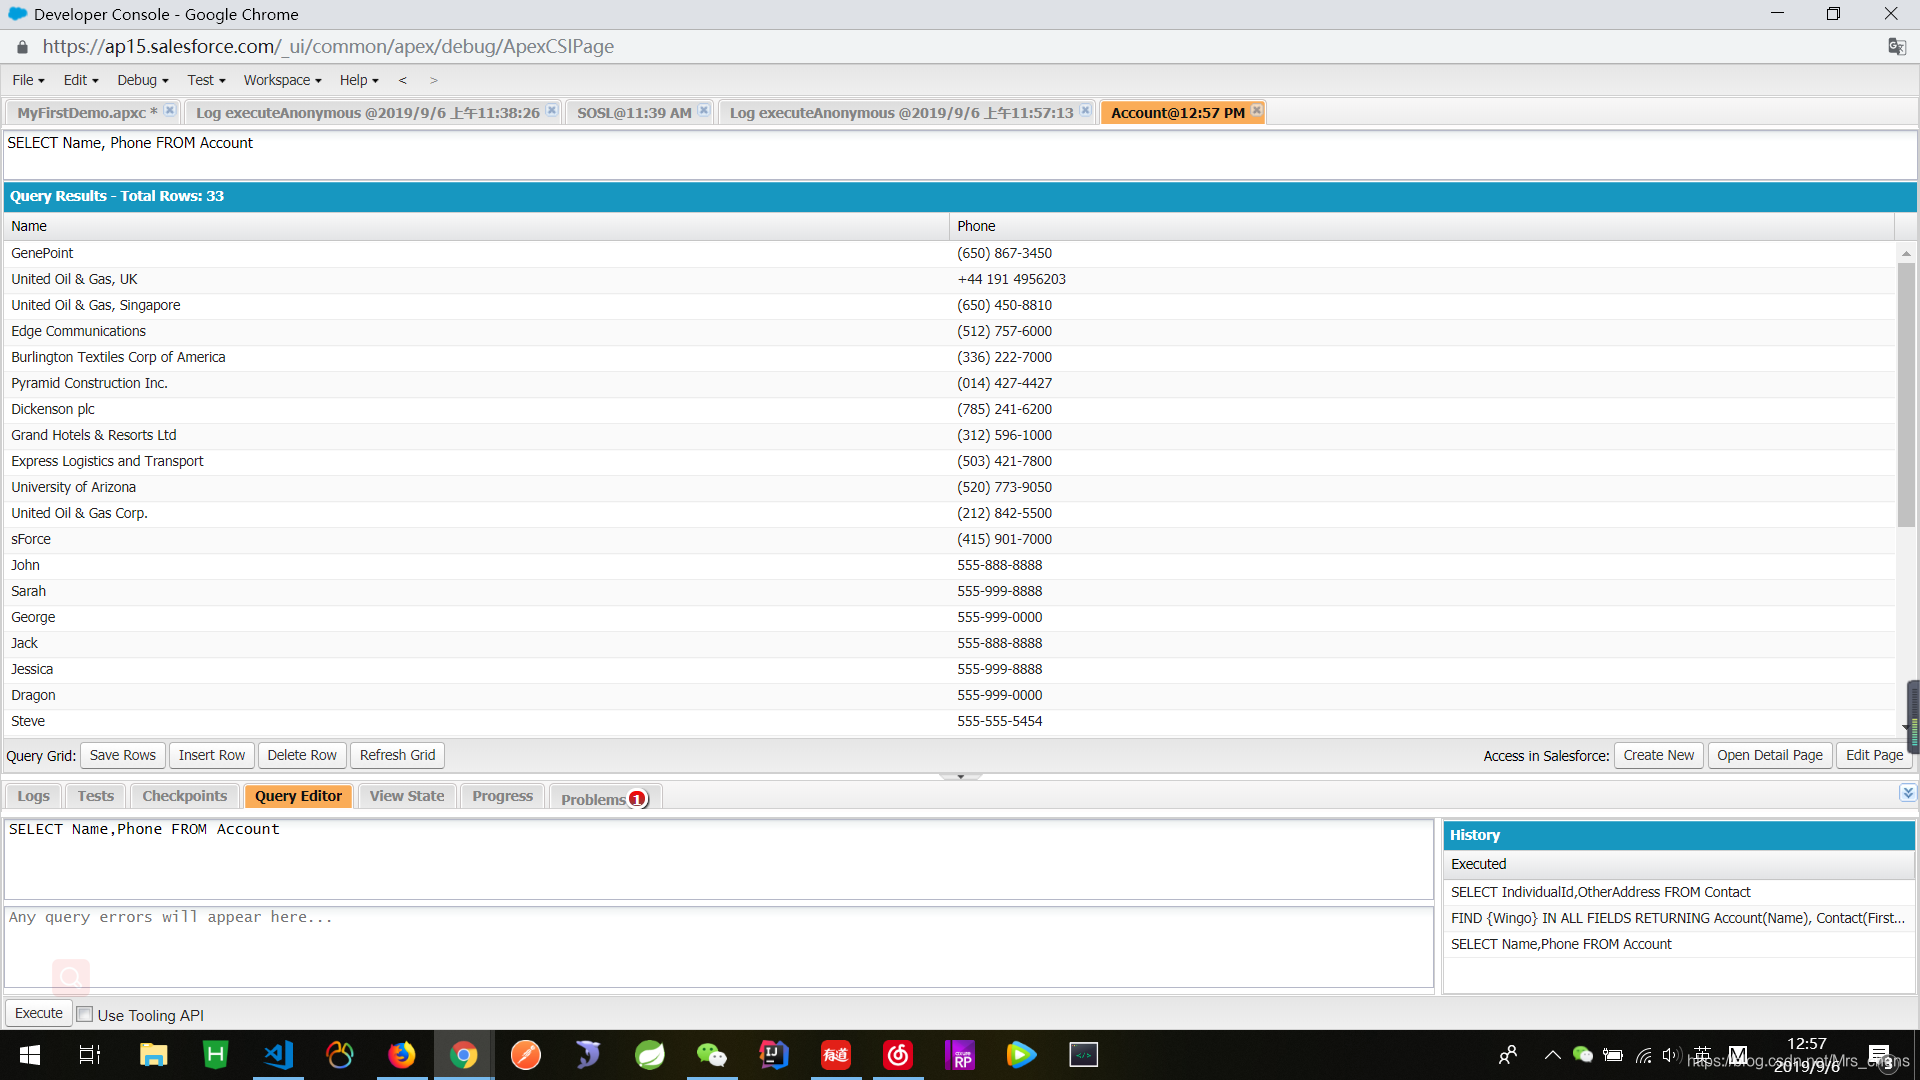Image resolution: width=1920 pixels, height=1080 pixels.
Task: Close the SOSL@11:39 AM tab
Action: tap(704, 110)
